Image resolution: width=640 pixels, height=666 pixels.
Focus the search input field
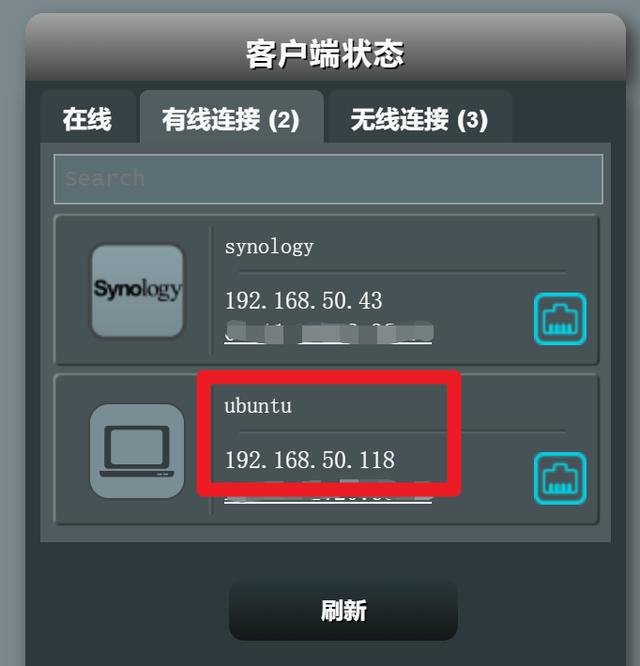328,179
